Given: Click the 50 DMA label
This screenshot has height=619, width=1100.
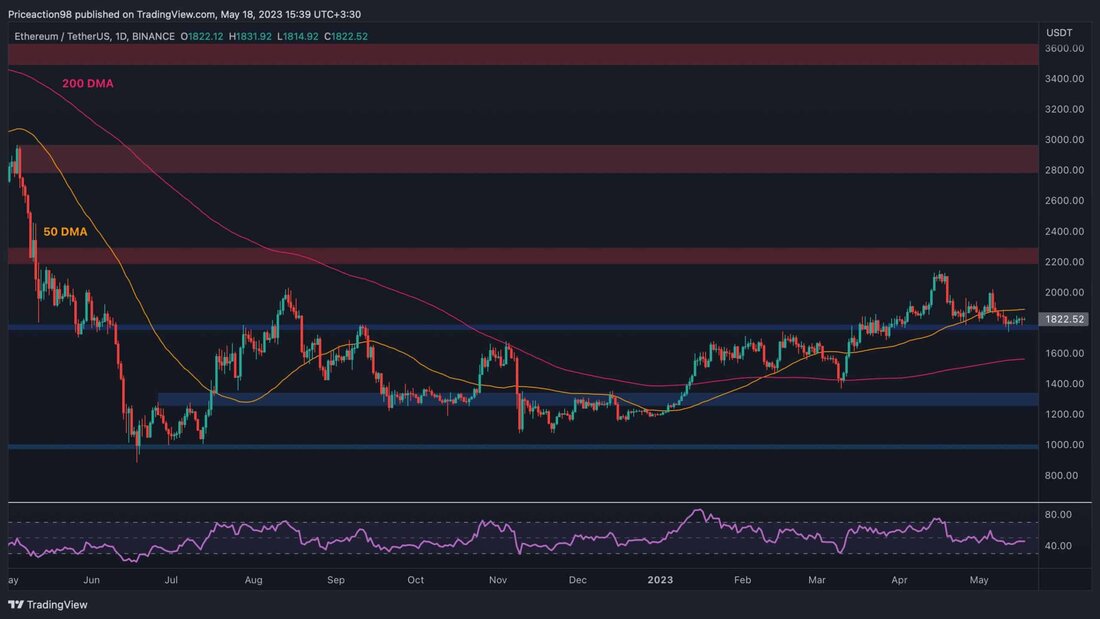Looking at the screenshot, I should [65, 232].
